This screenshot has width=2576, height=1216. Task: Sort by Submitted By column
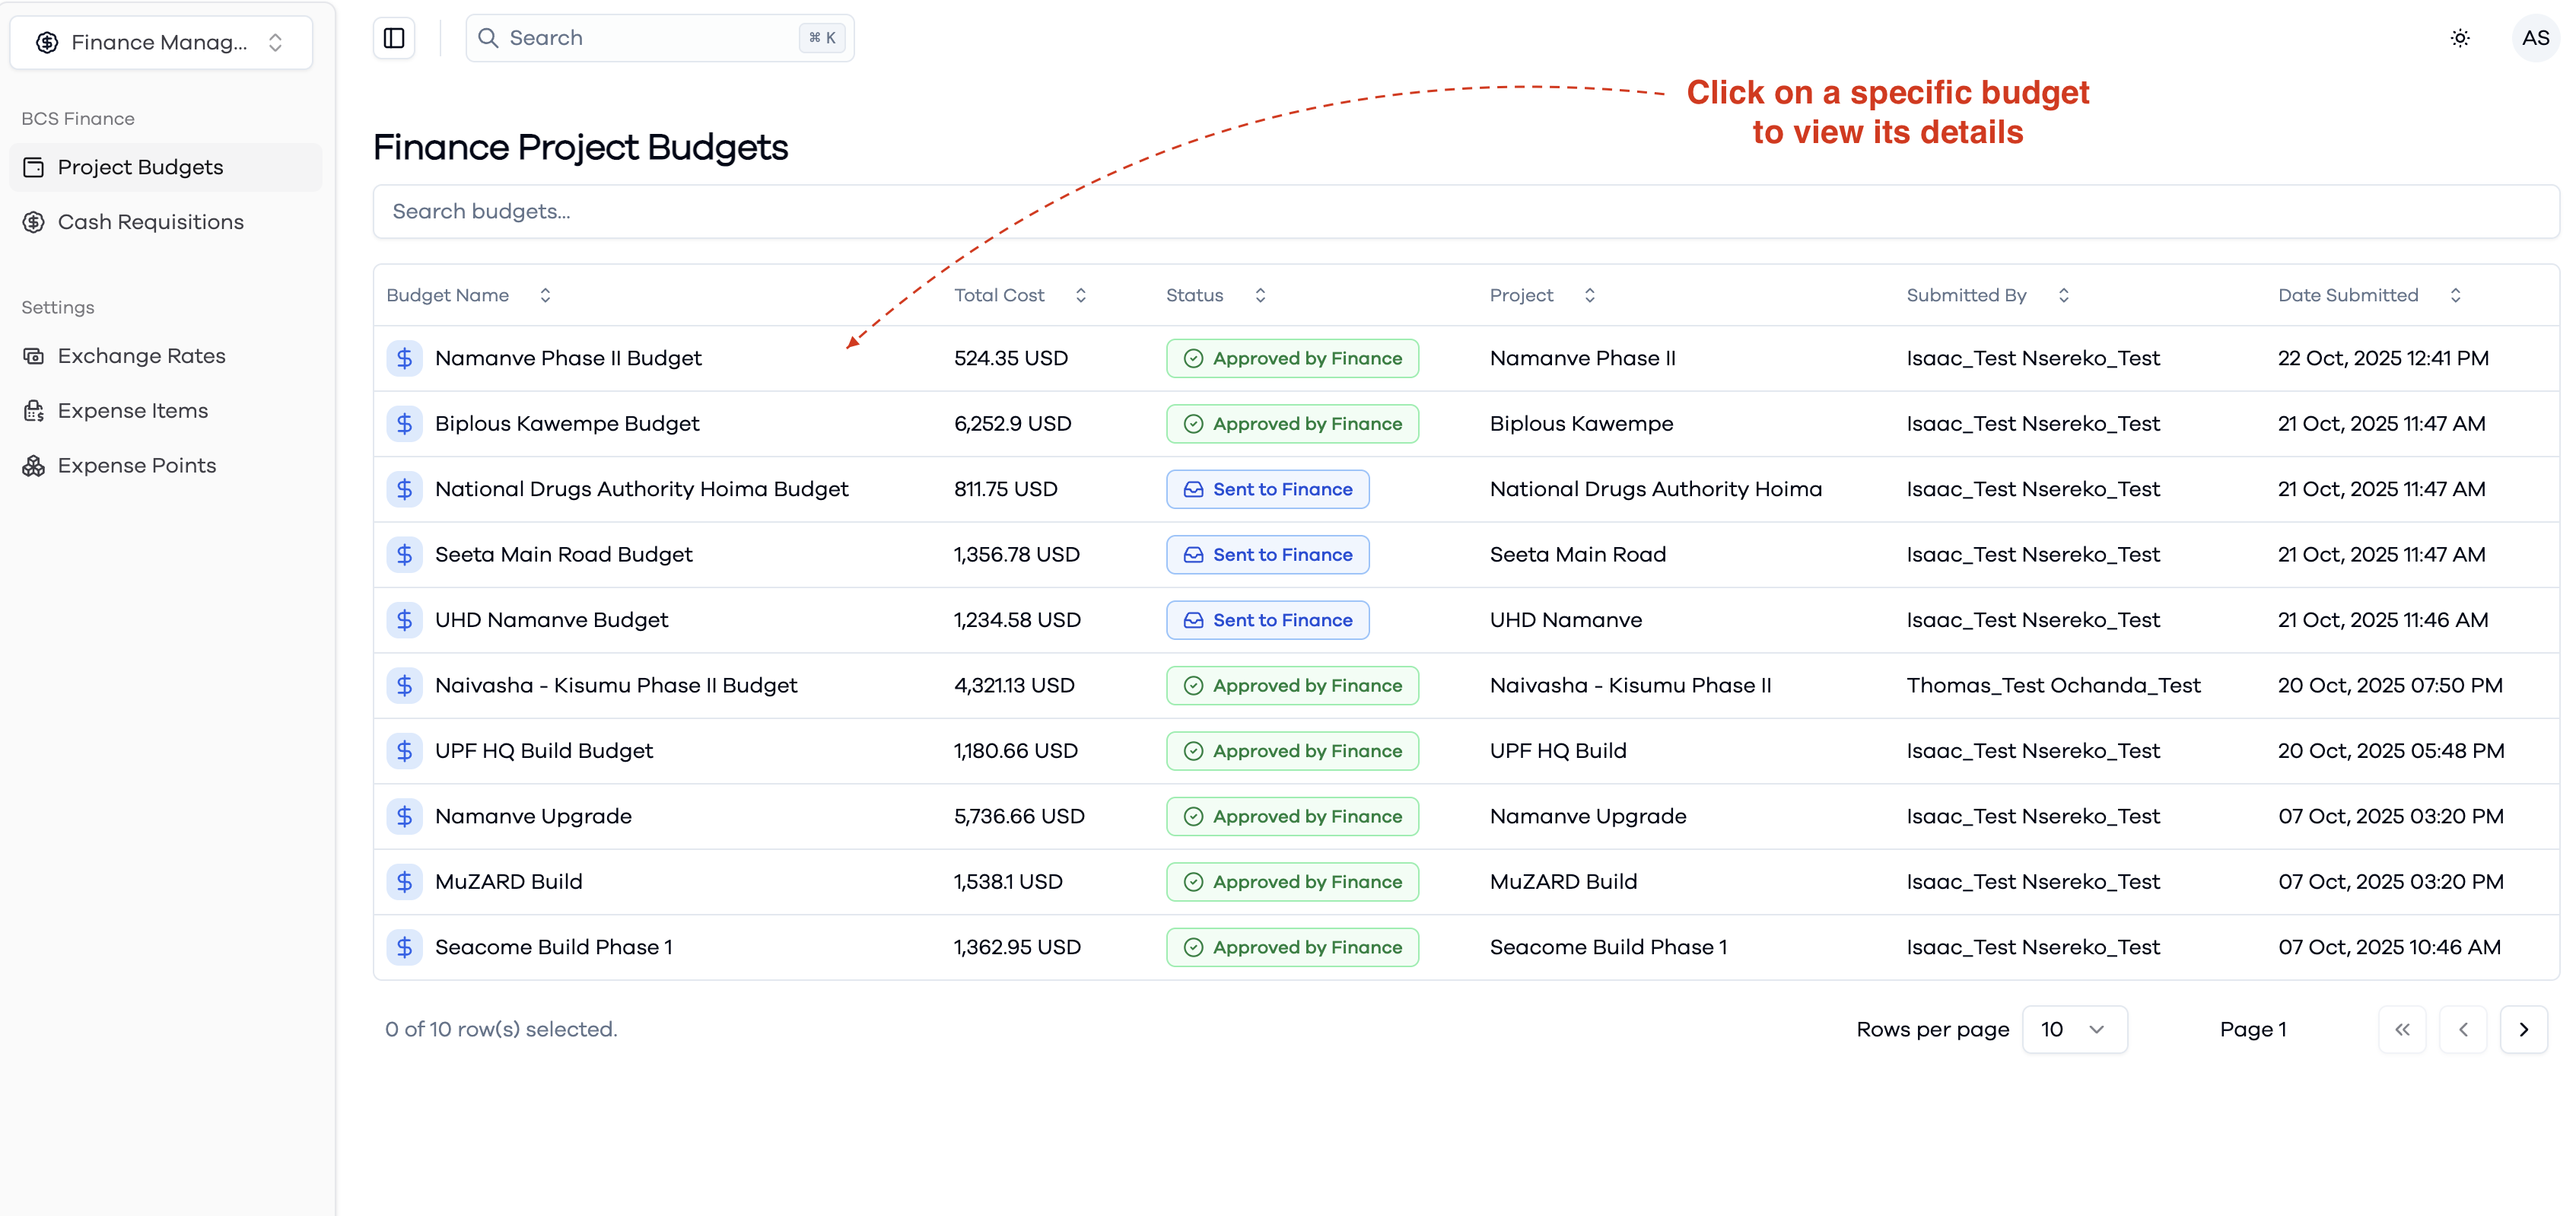point(1988,295)
